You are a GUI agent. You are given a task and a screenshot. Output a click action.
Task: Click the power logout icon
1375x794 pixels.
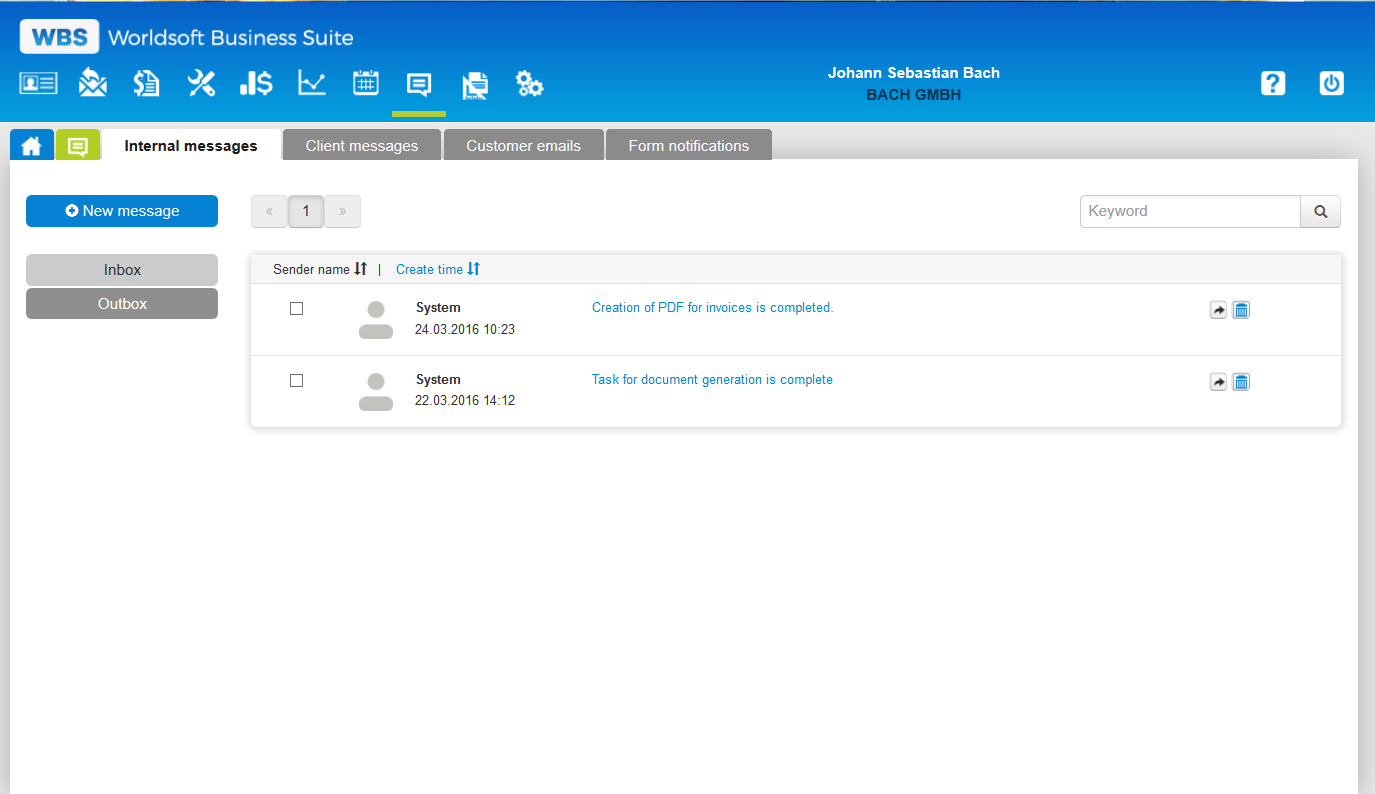tap(1331, 83)
